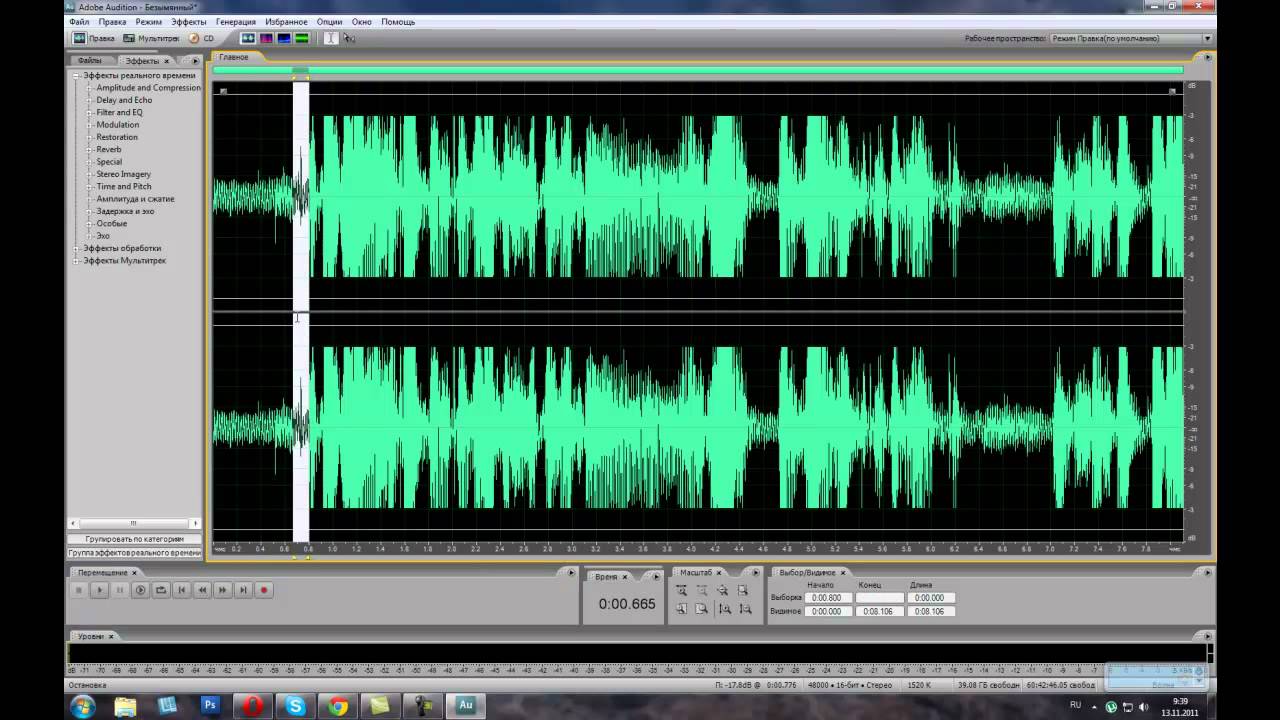1280x720 pixels.
Task: Open the Файл menu
Action: [x=79, y=21]
